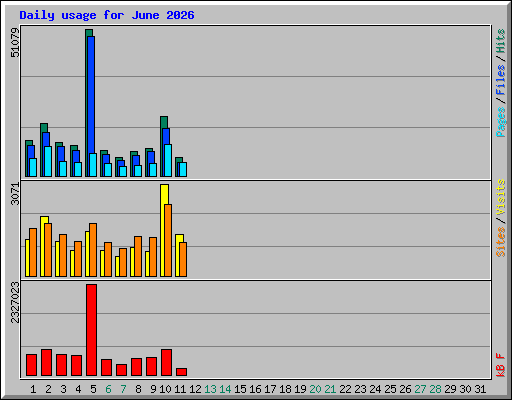
Task: Click the 2327023 axis value
Action: click(x=15, y=302)
